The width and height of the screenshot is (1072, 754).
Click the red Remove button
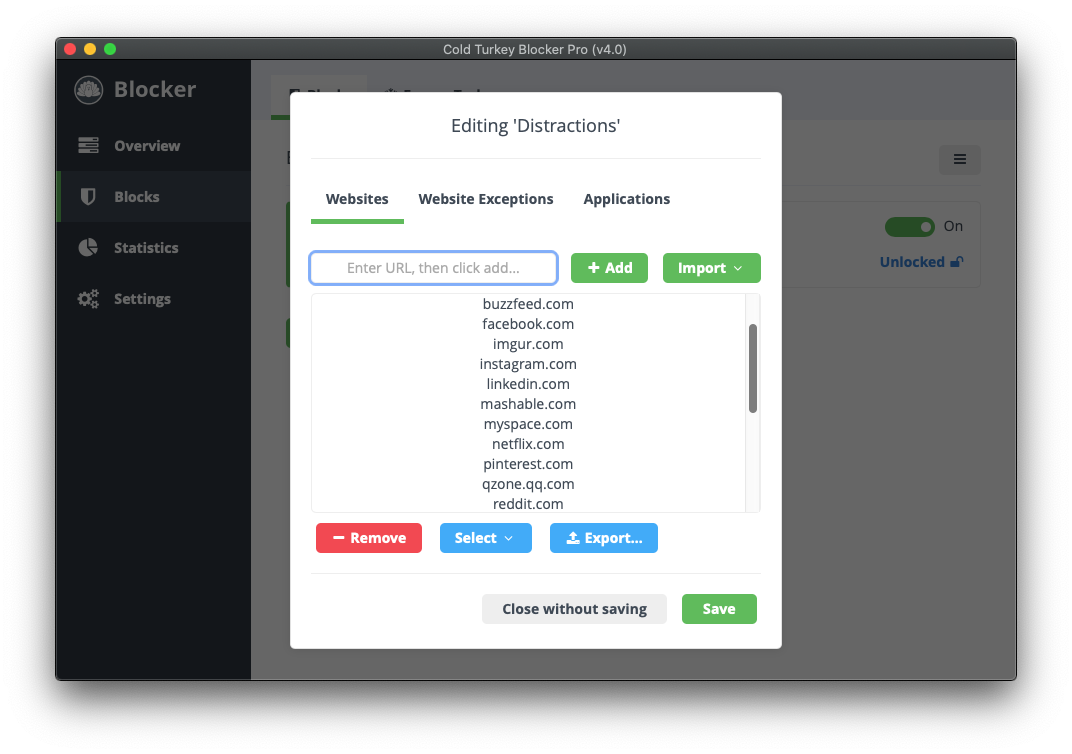[x=368, y=538]
